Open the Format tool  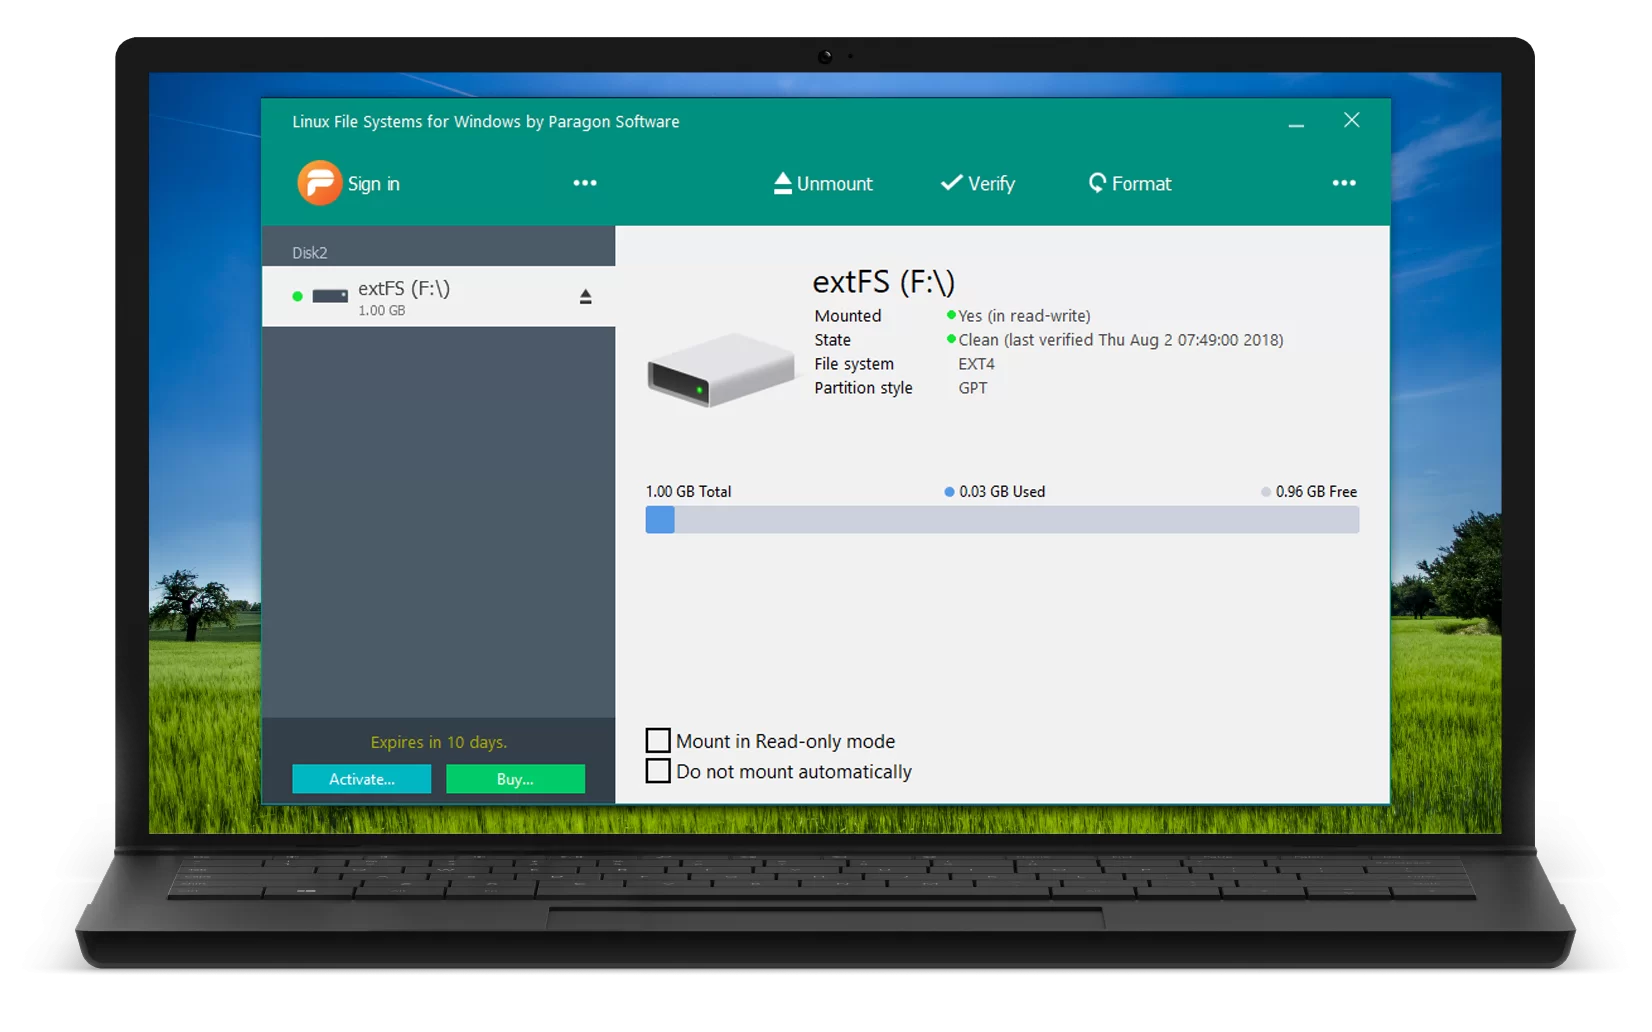click(x=1128, y=183)
